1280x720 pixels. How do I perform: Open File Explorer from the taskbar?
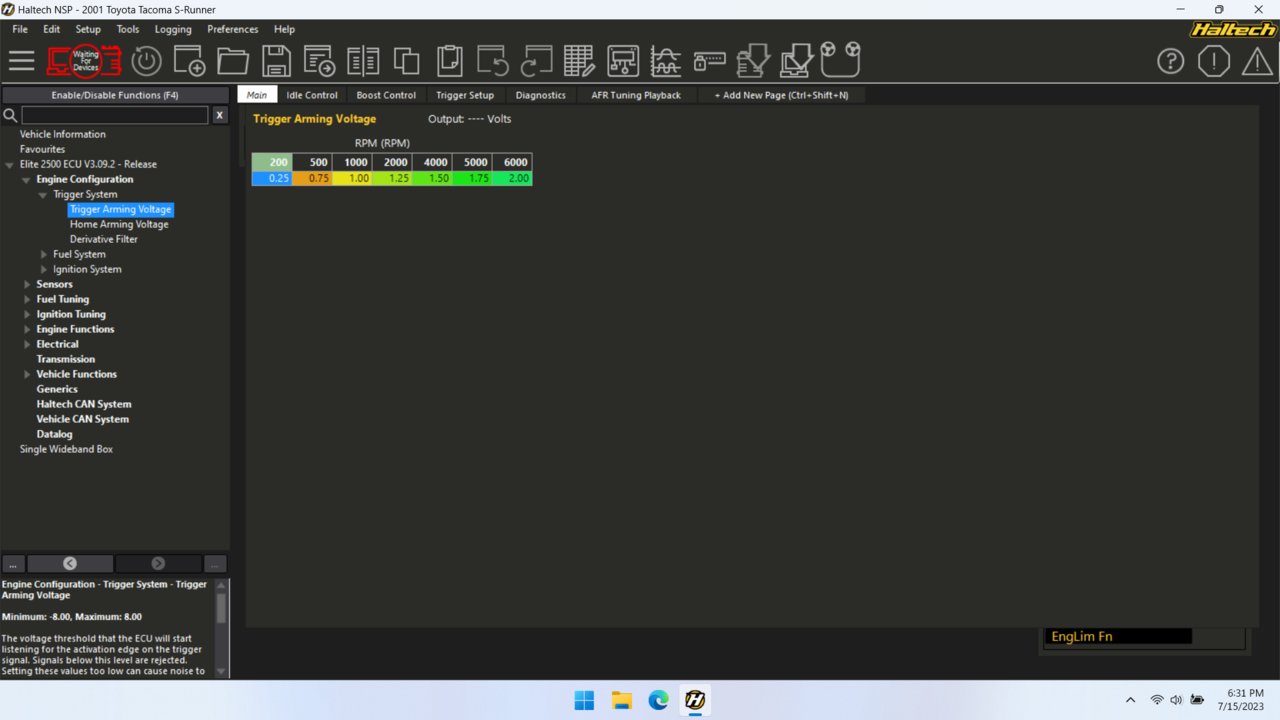point(622,700)
